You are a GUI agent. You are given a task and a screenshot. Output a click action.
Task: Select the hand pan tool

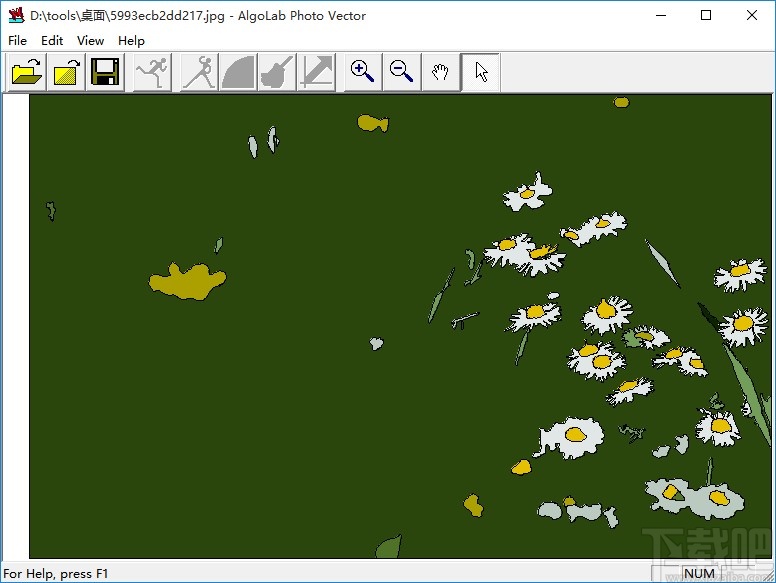441,72
